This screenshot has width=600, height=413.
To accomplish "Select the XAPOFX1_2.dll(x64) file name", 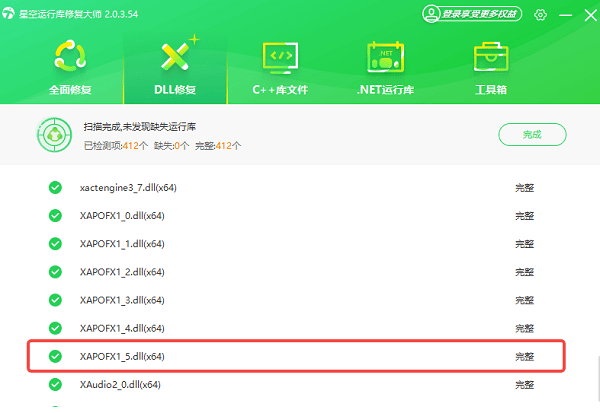I will tap(122, 272).
